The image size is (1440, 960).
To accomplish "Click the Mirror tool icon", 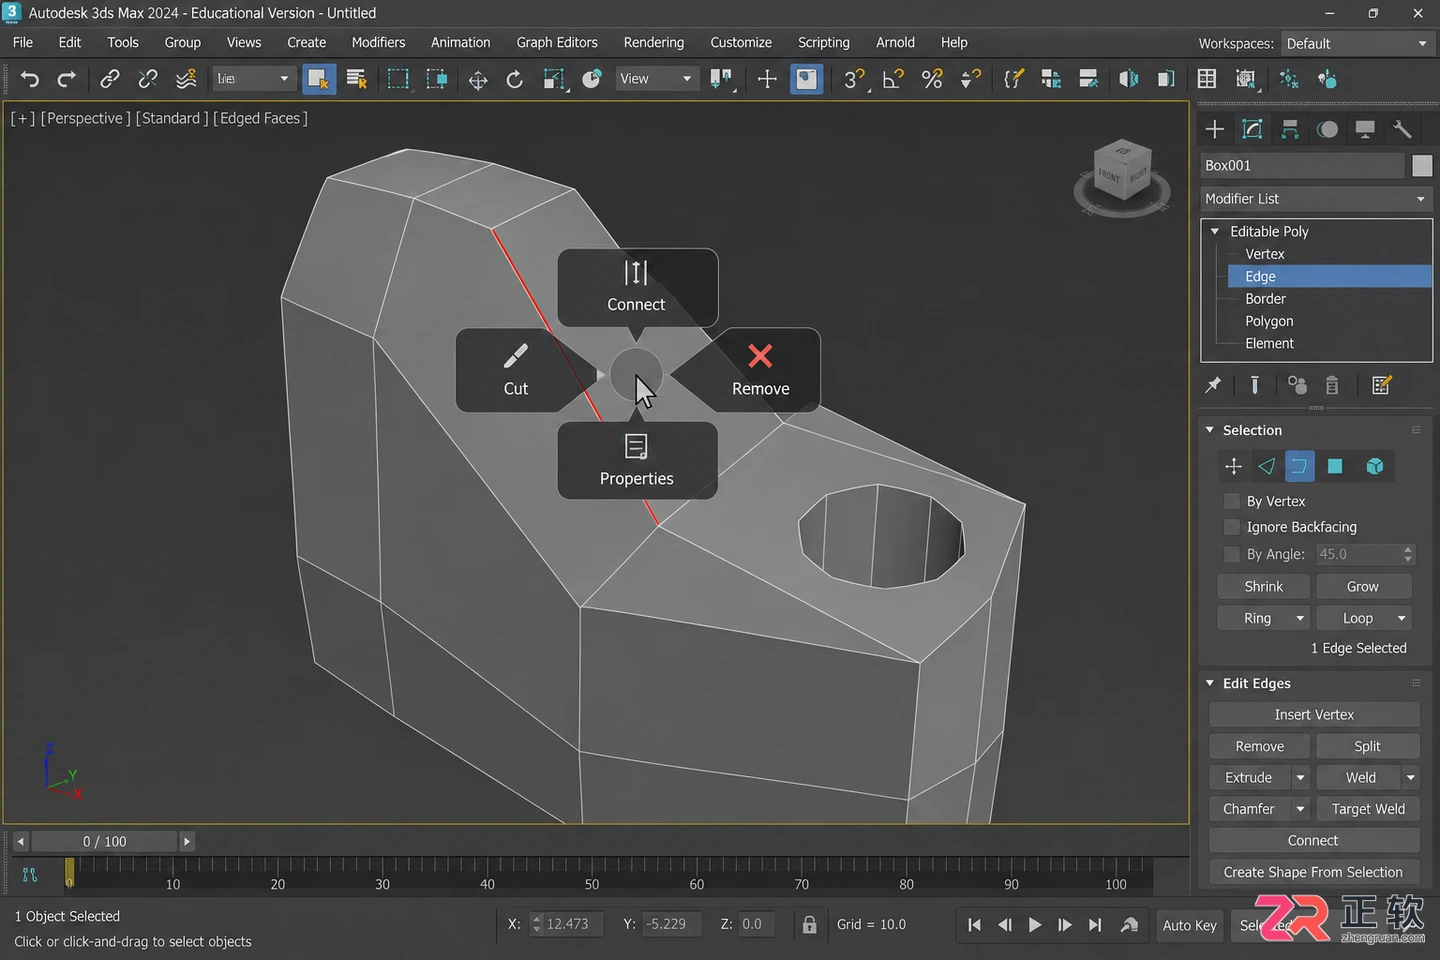I will click(x=1128, y=79).
